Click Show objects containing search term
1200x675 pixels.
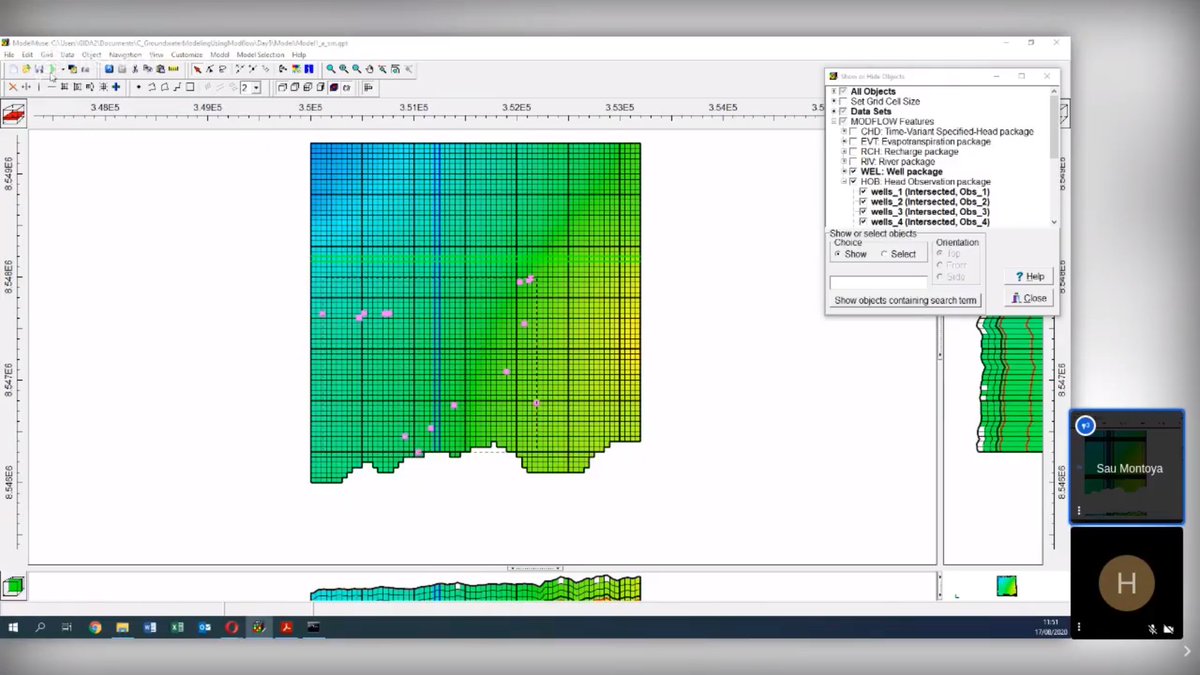(905, 300)
